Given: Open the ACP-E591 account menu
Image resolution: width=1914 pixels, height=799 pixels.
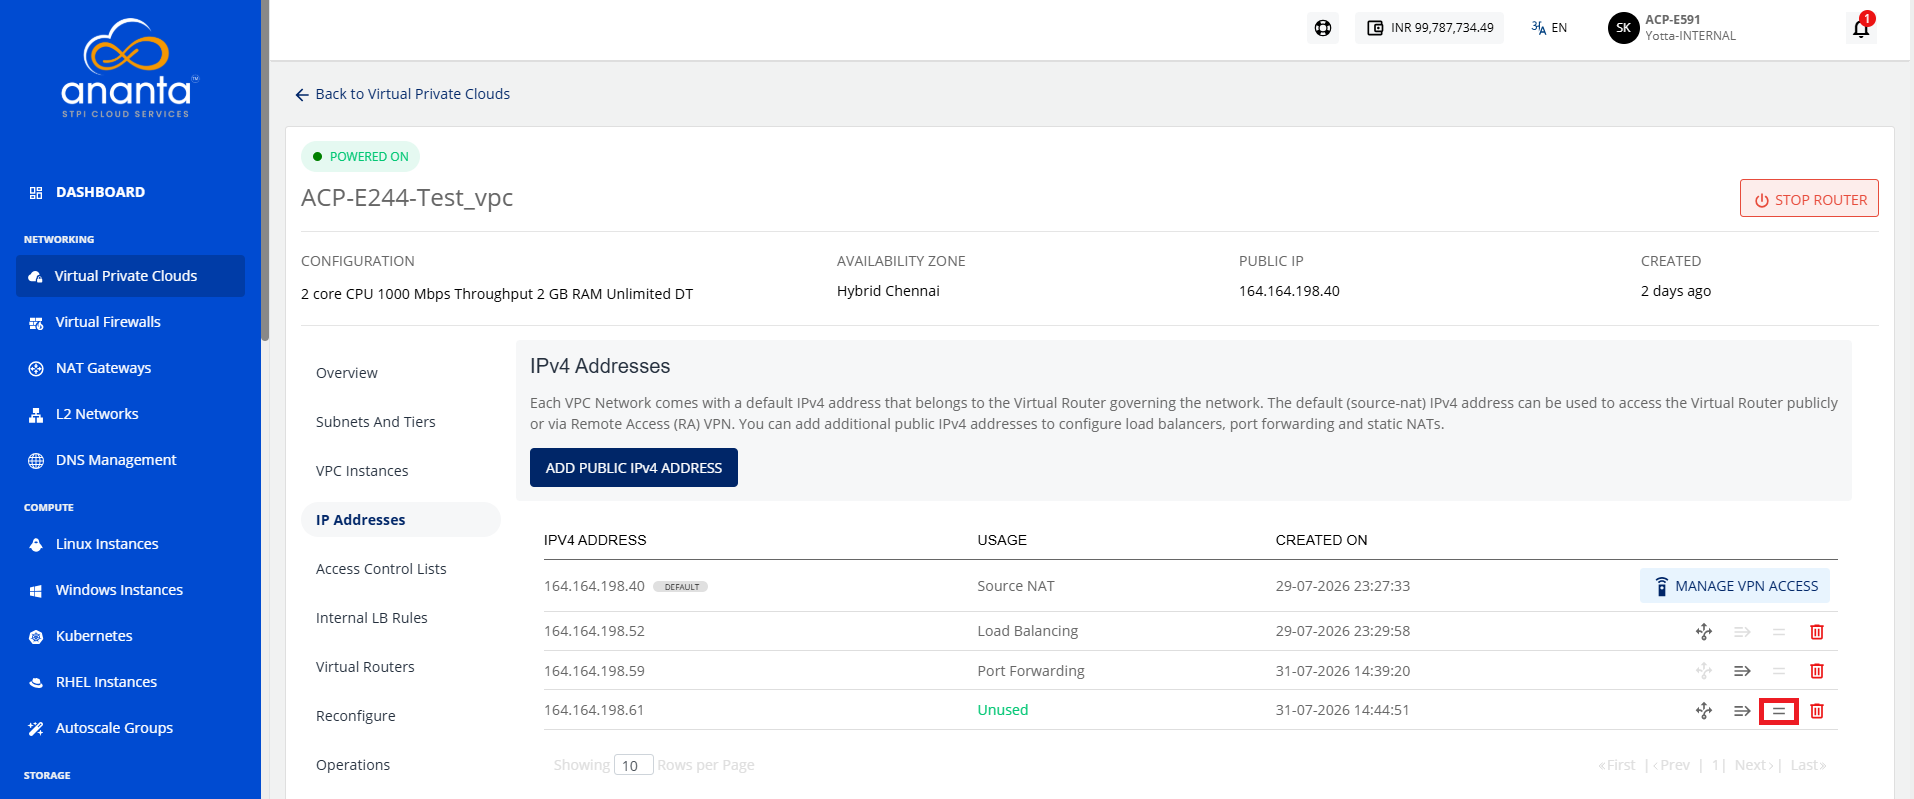Looking at the screenshot, I should (1673, 28).
